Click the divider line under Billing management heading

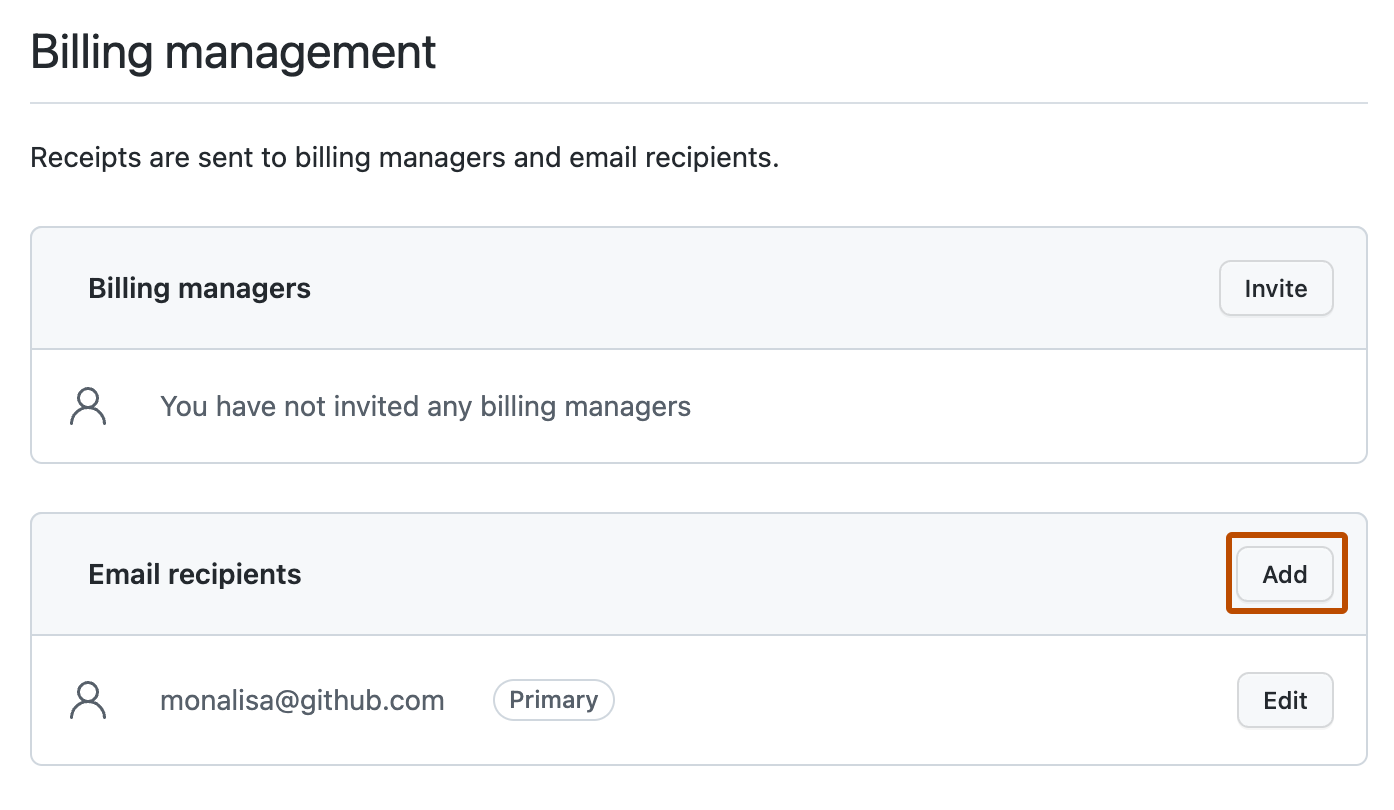tap(698, 103)
